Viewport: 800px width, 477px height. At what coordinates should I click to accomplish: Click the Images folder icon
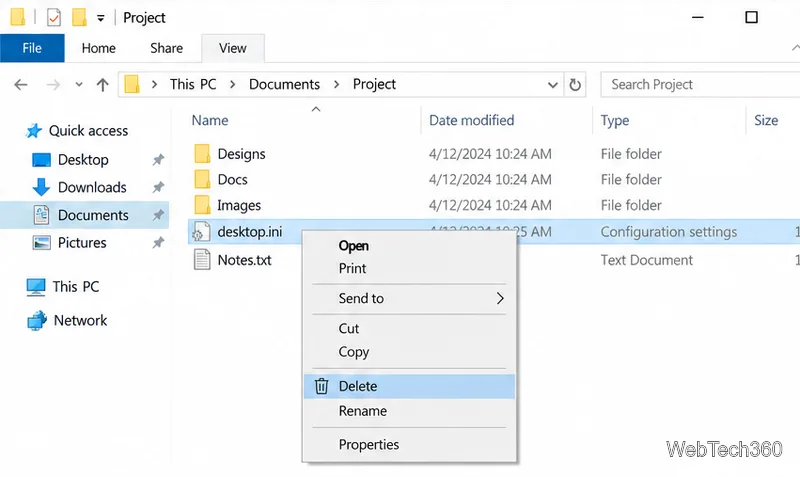pos(202,205)
